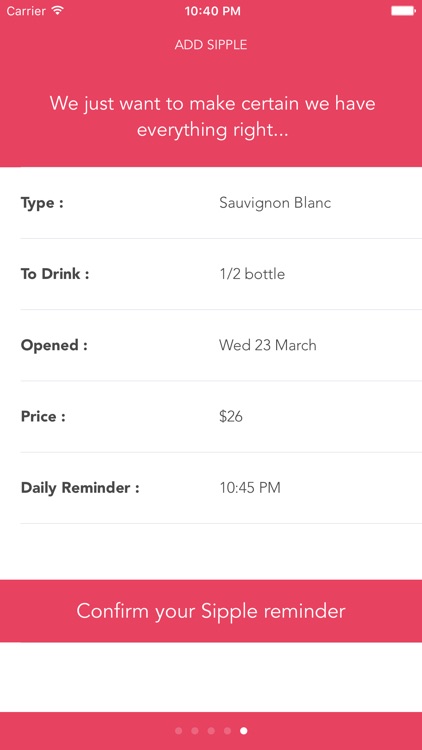Select the Daily Reminder row label
Image resolution: width=422 pixels, height=750 pixels.
[x=80, y=488]
